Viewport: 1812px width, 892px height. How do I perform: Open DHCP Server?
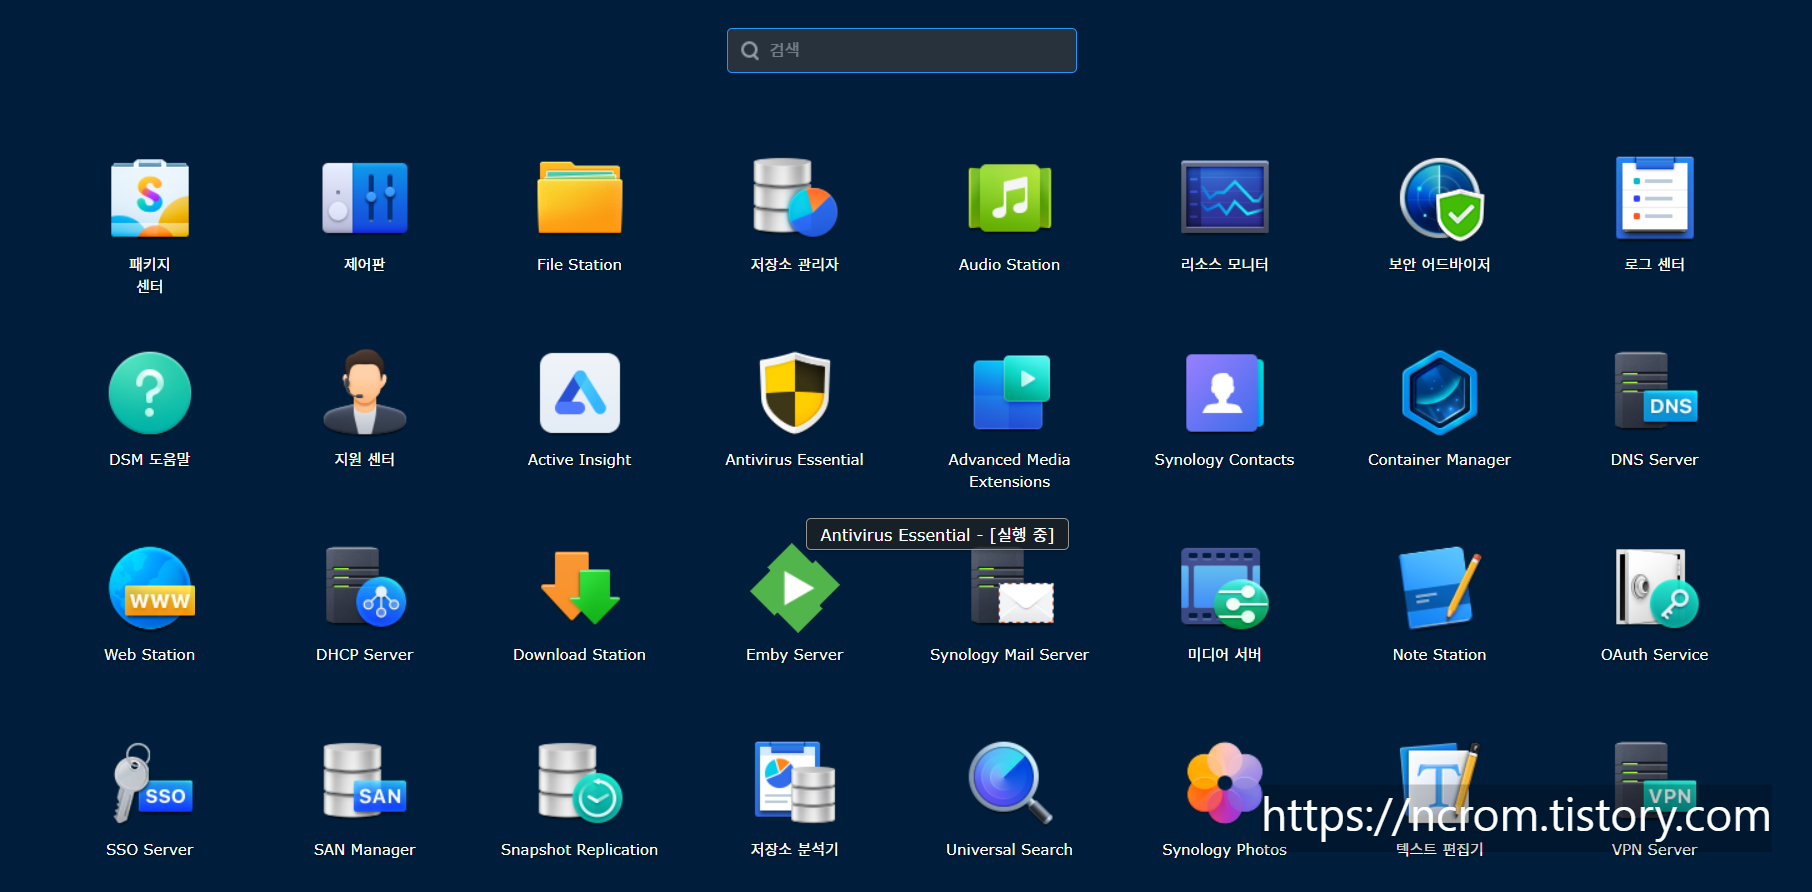click(365, 588)
